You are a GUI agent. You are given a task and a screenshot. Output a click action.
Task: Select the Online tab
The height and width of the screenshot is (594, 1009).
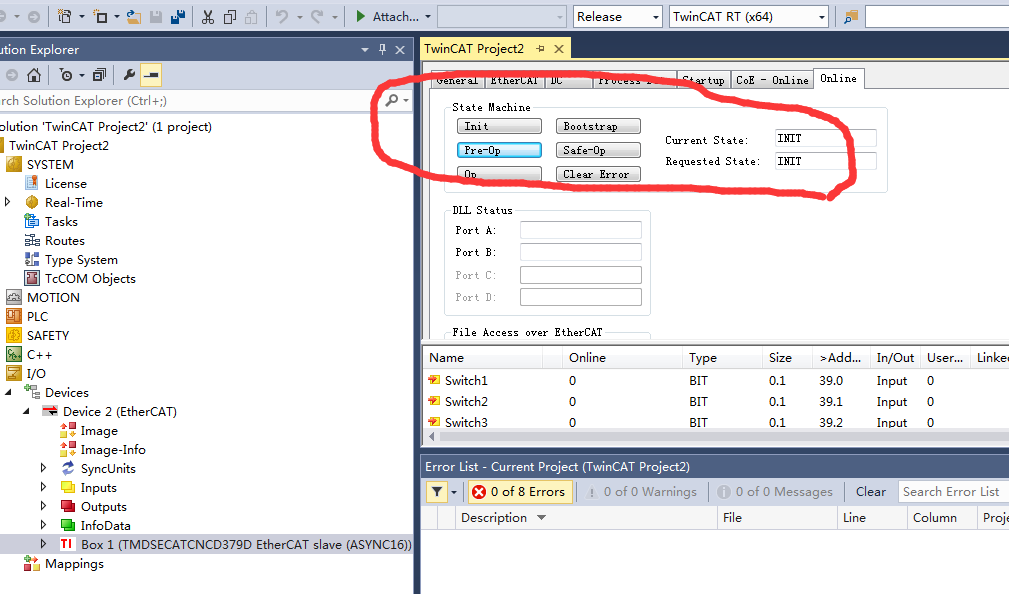point(838,79)
